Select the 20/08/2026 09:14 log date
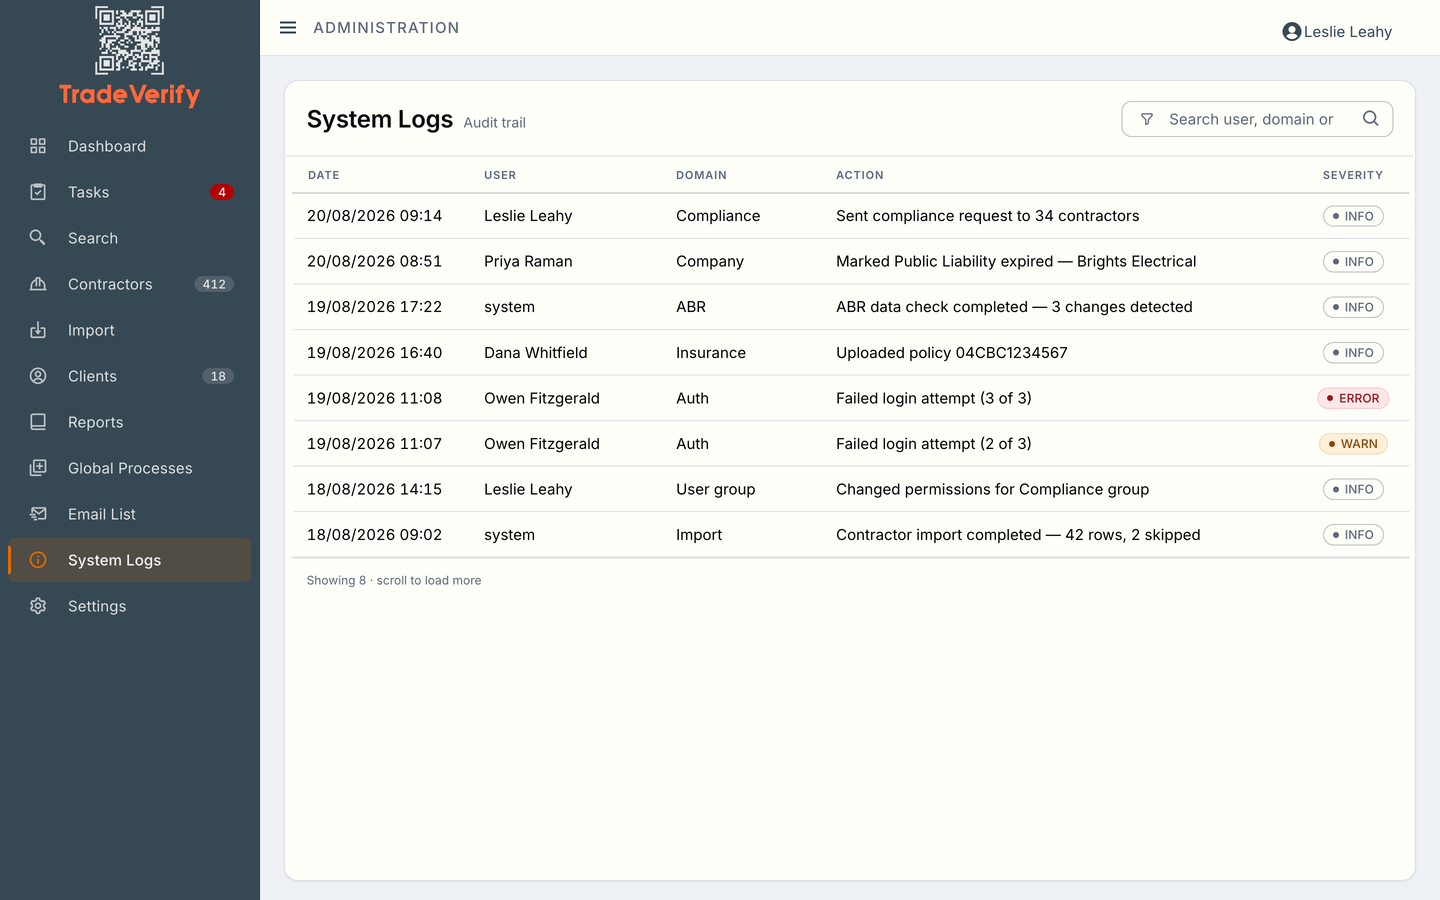Image resolution: width=1440 pixels, height=900 pixels. point(375,216)
